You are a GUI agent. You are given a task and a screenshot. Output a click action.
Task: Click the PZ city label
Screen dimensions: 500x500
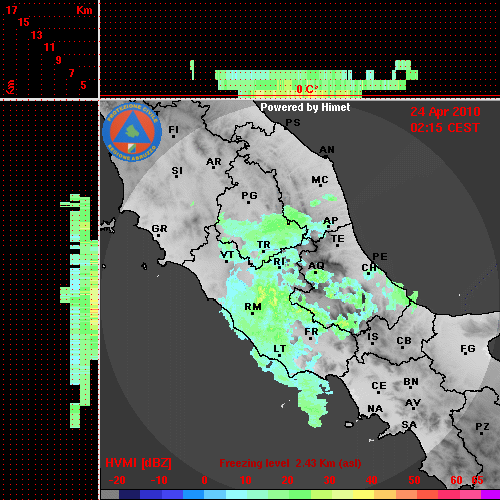tap(482, 426)
